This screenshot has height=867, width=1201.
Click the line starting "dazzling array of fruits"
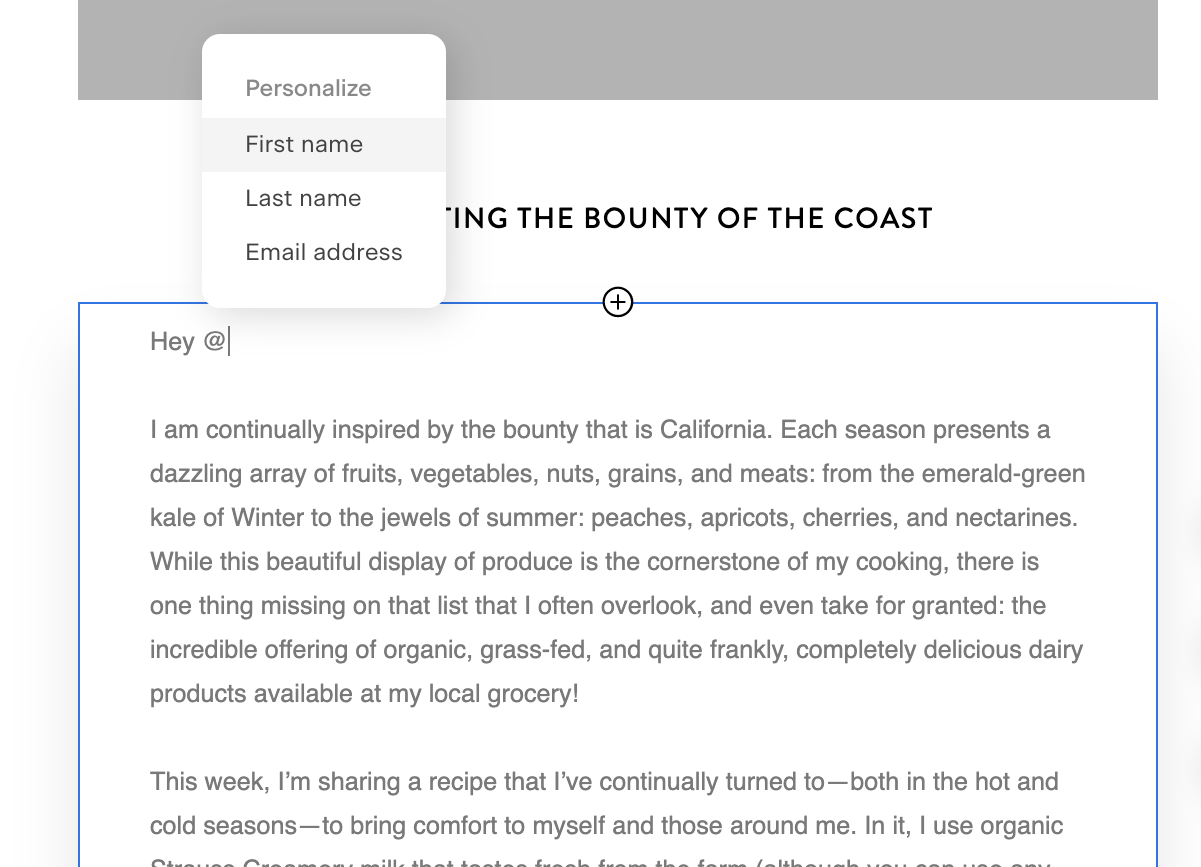click(617, 474)
